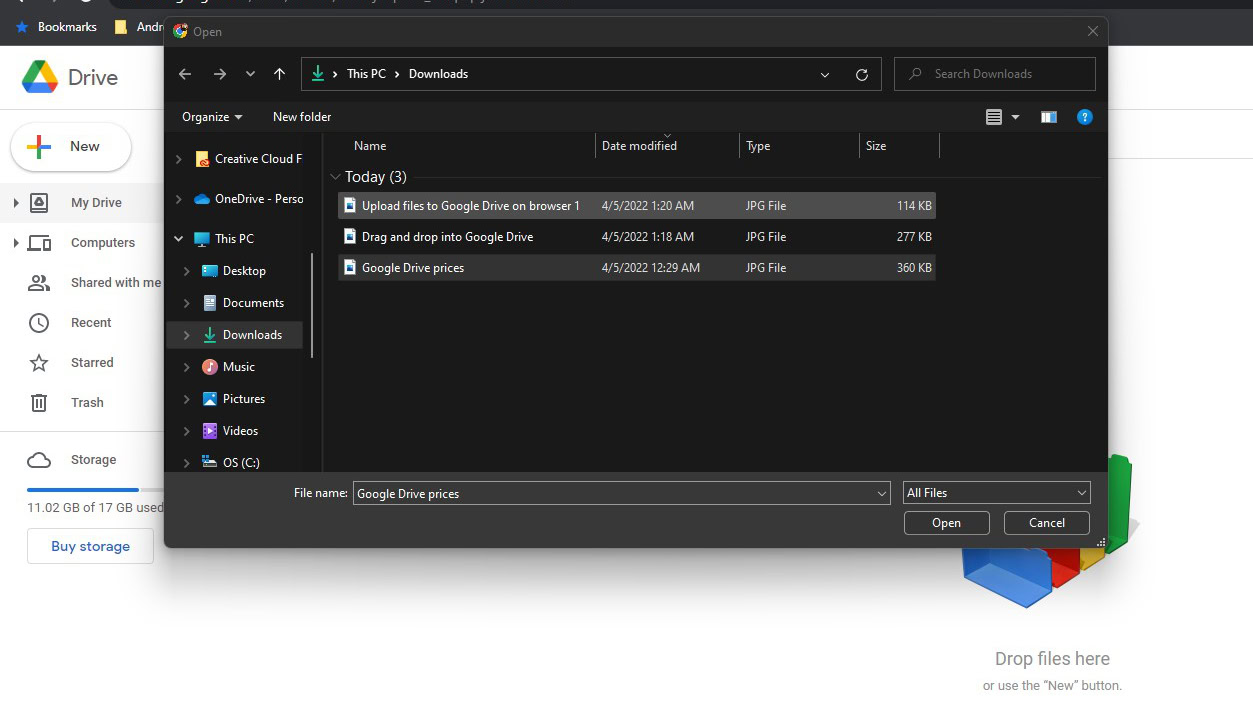Viewport: 1253px width, 704px height.
Task: Click the Open button
Action: [946, 523]
